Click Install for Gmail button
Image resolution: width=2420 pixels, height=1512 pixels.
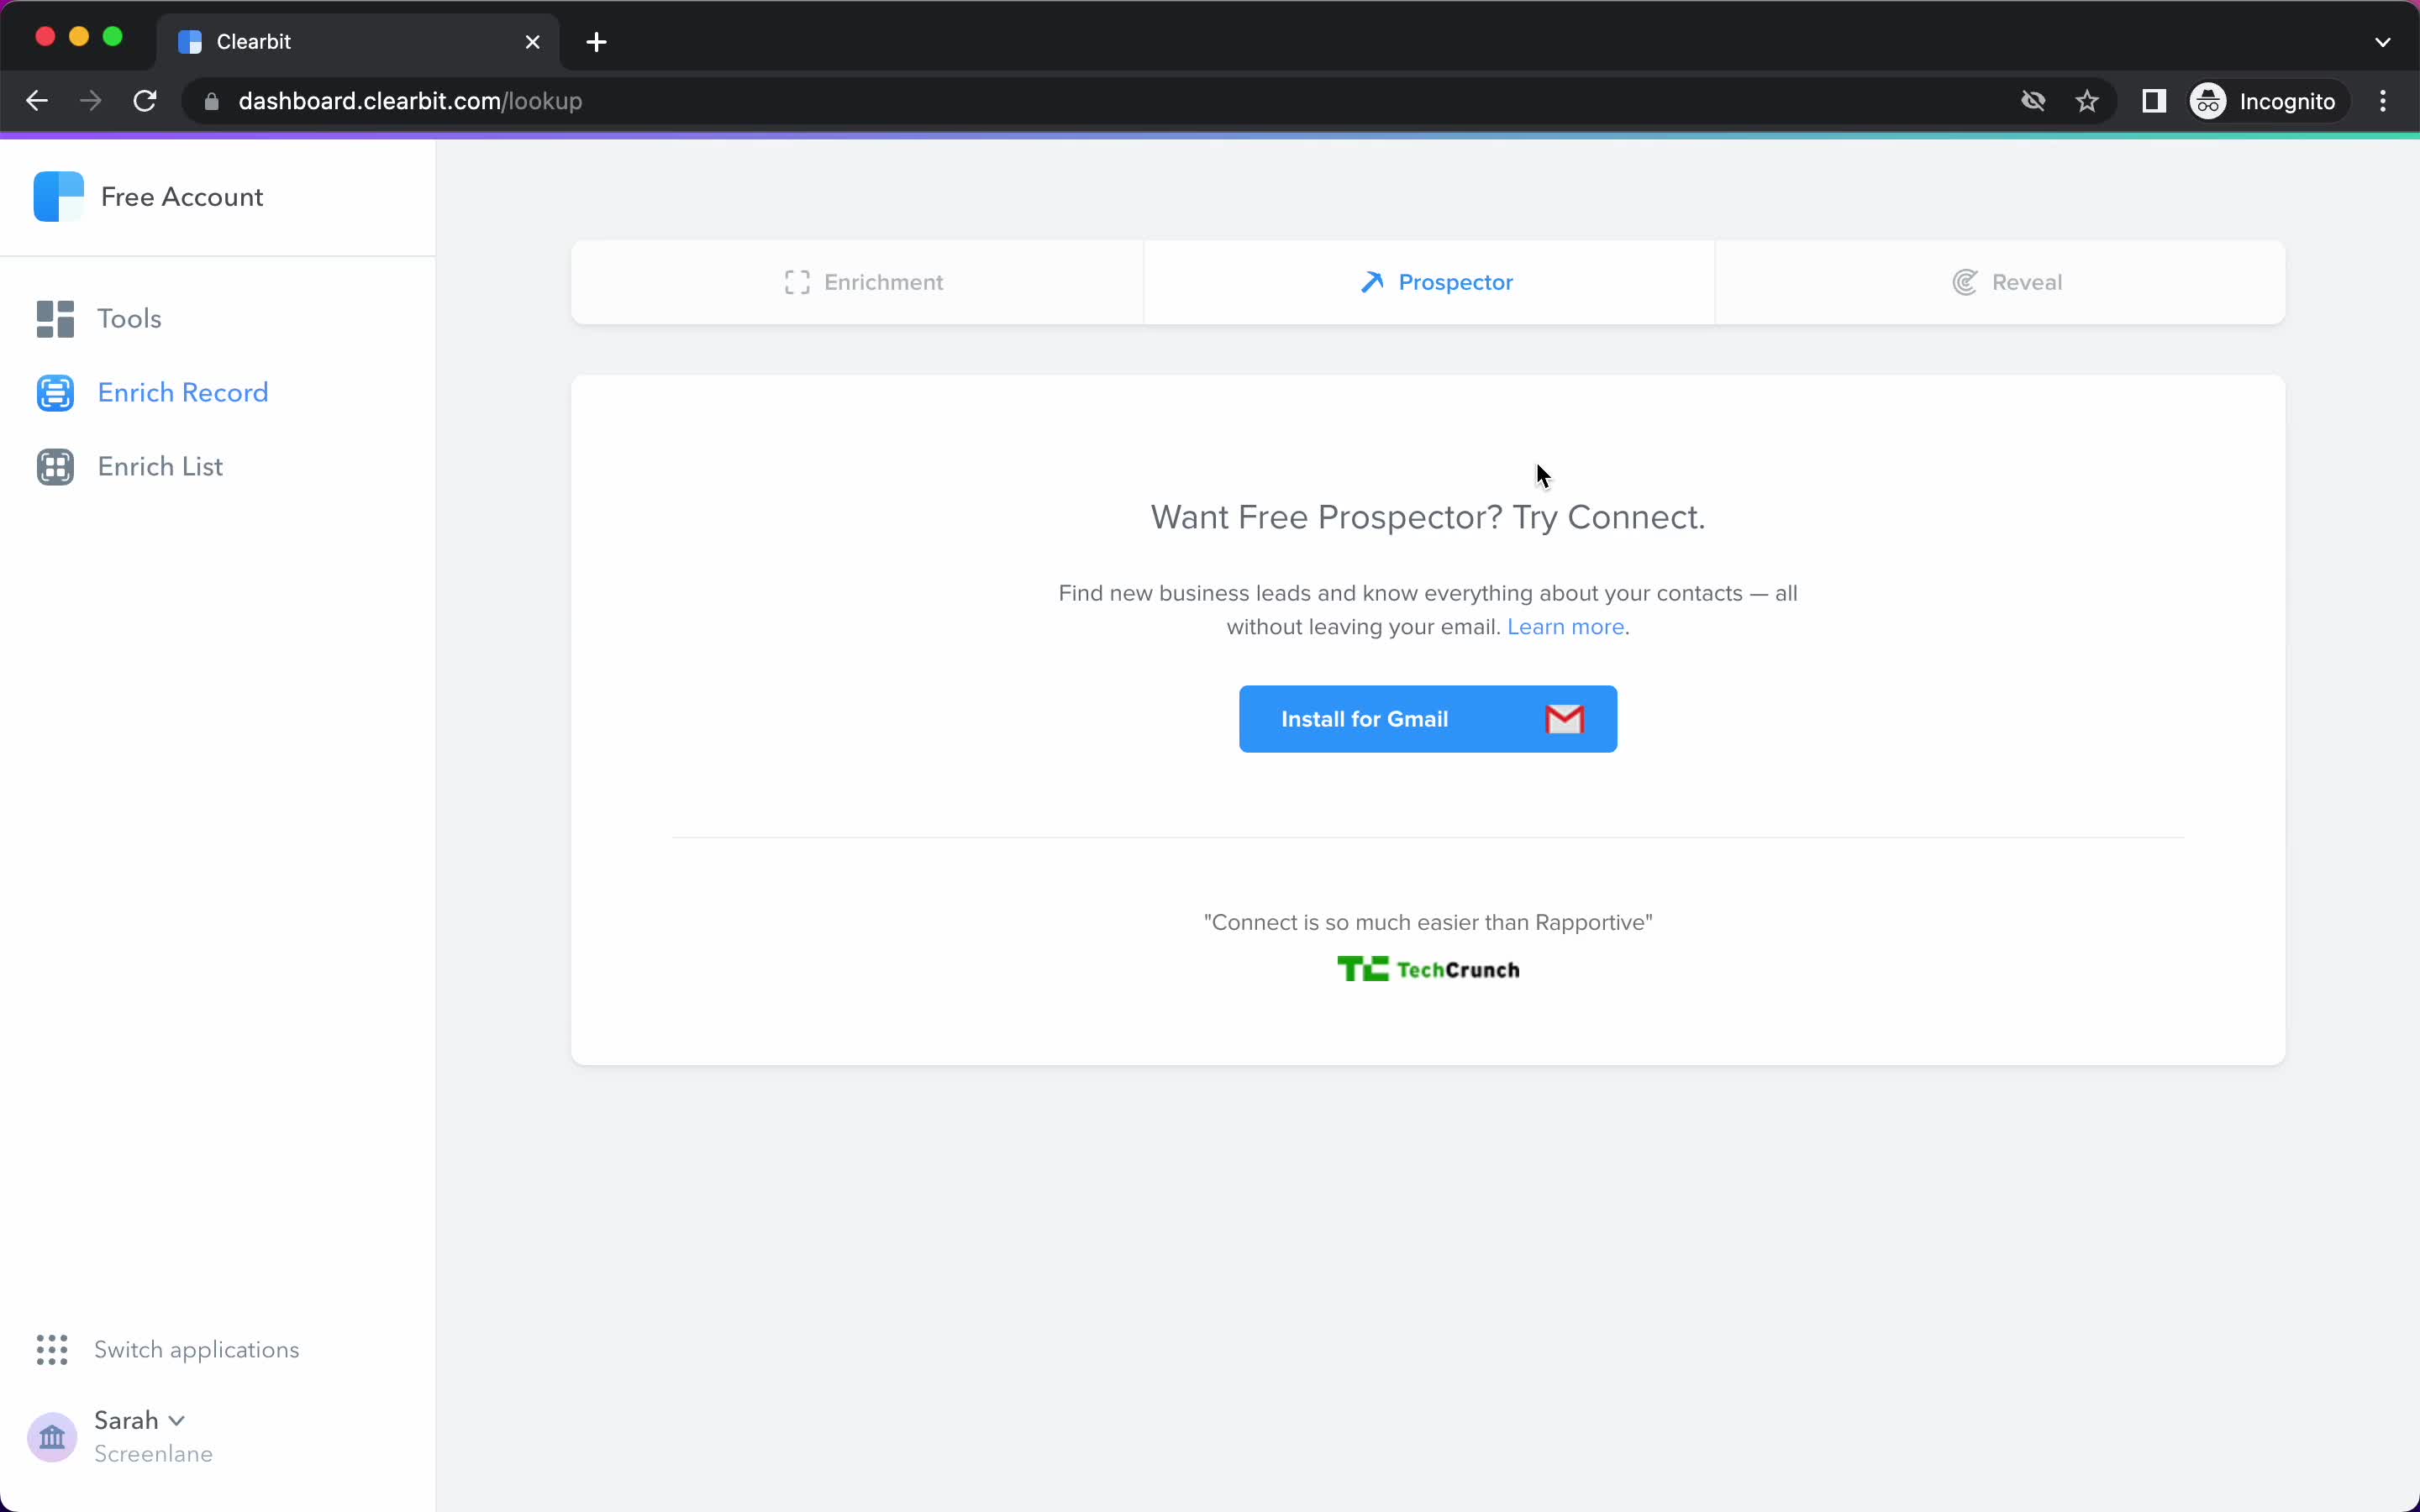tap(1428, 719)
